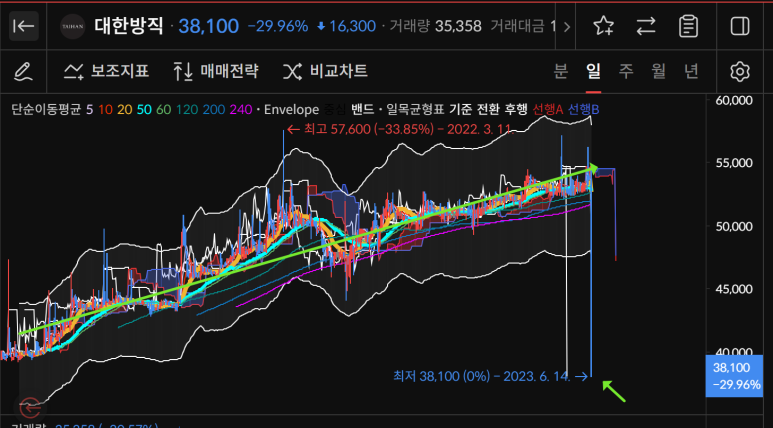The width and height of the screenshot is (773, 428).
Task: Open chart settings gear
Action: tap(739, 72)
